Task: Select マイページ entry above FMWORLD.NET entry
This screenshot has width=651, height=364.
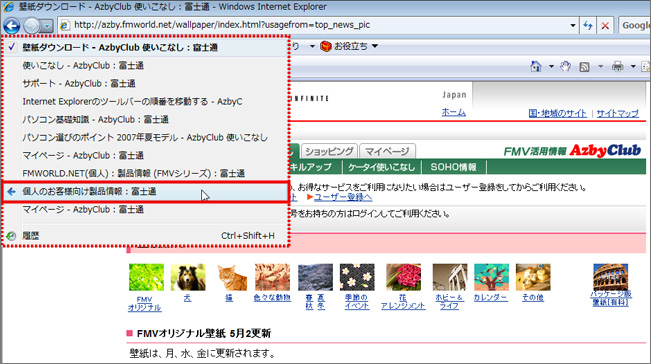Action: (145, 156)
